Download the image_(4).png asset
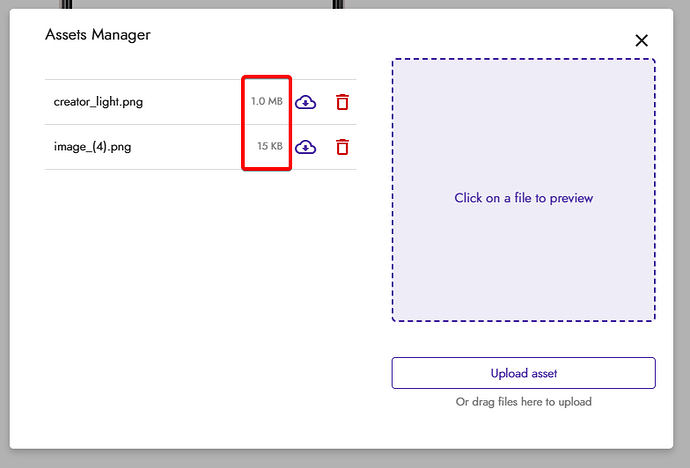The width and height of the screenshot is (690, 468). click(305, 147)
